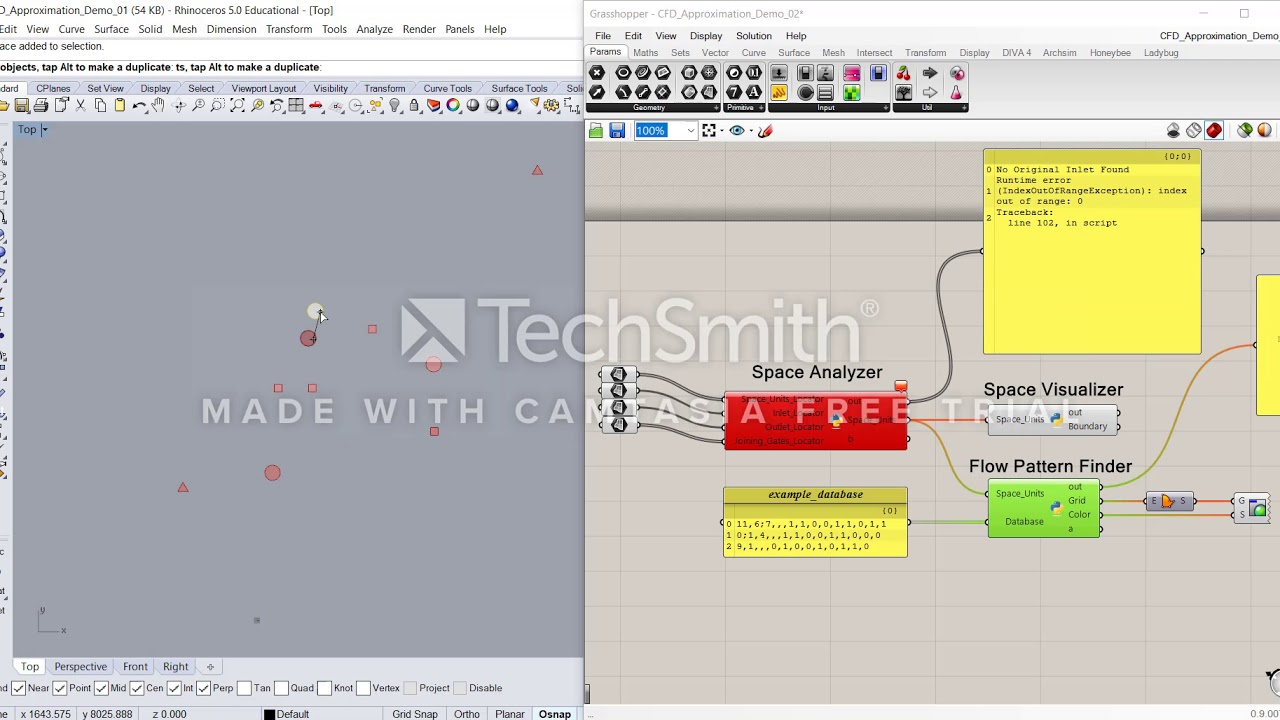The image size is (1280, 720).
Task: Switch to the Maths tab in Grasshopper
Action: click(645, 53)
